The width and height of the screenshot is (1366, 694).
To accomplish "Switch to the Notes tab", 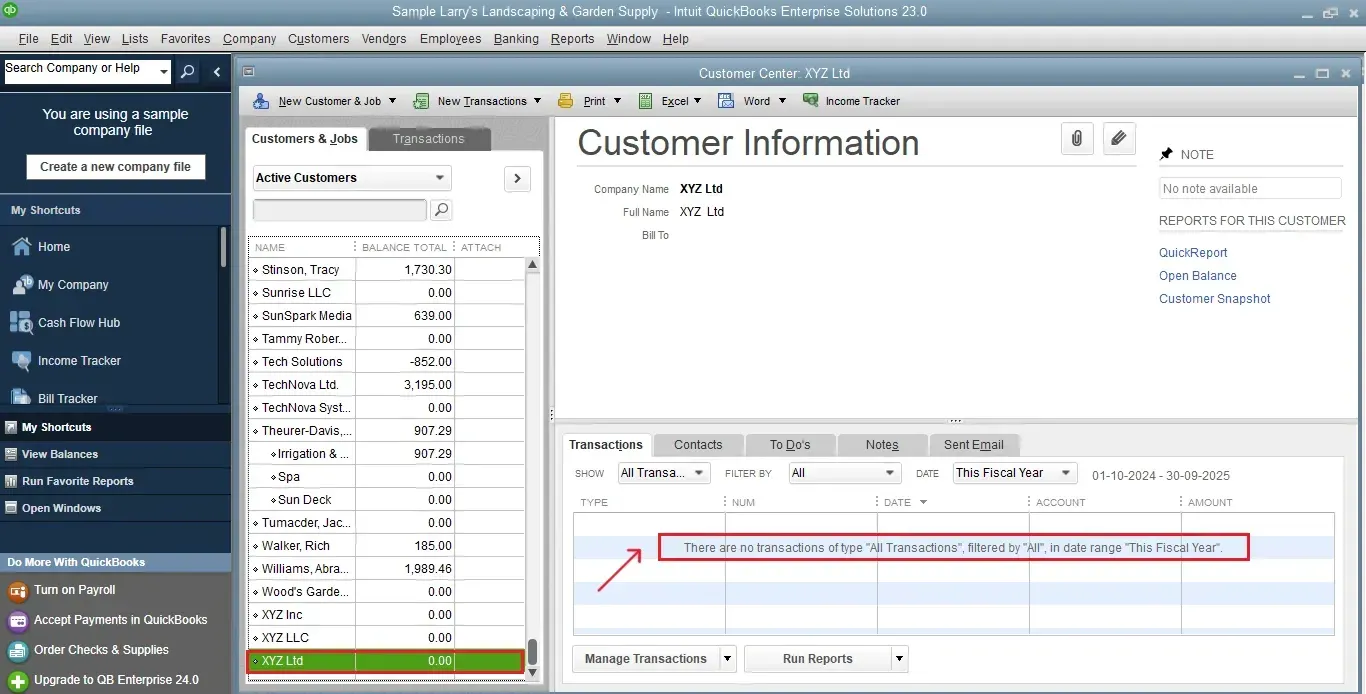I will coord(882,445).
